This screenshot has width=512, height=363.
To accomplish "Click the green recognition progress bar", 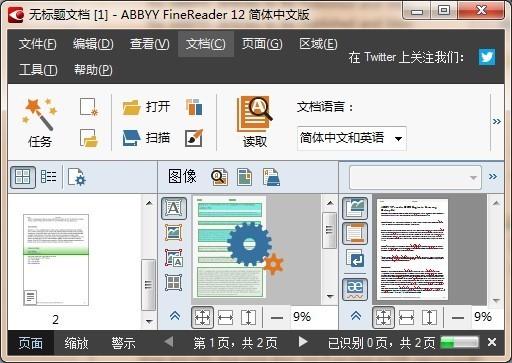I will click(x=460, y=342).
